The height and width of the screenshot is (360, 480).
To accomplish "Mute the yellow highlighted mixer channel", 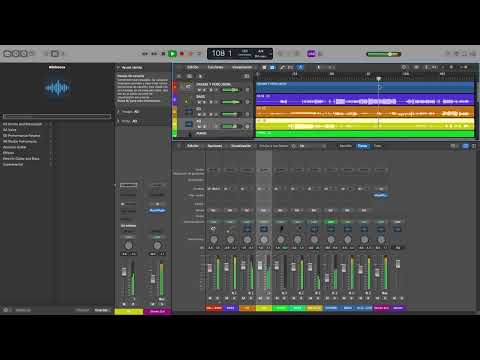I will 260,298.
